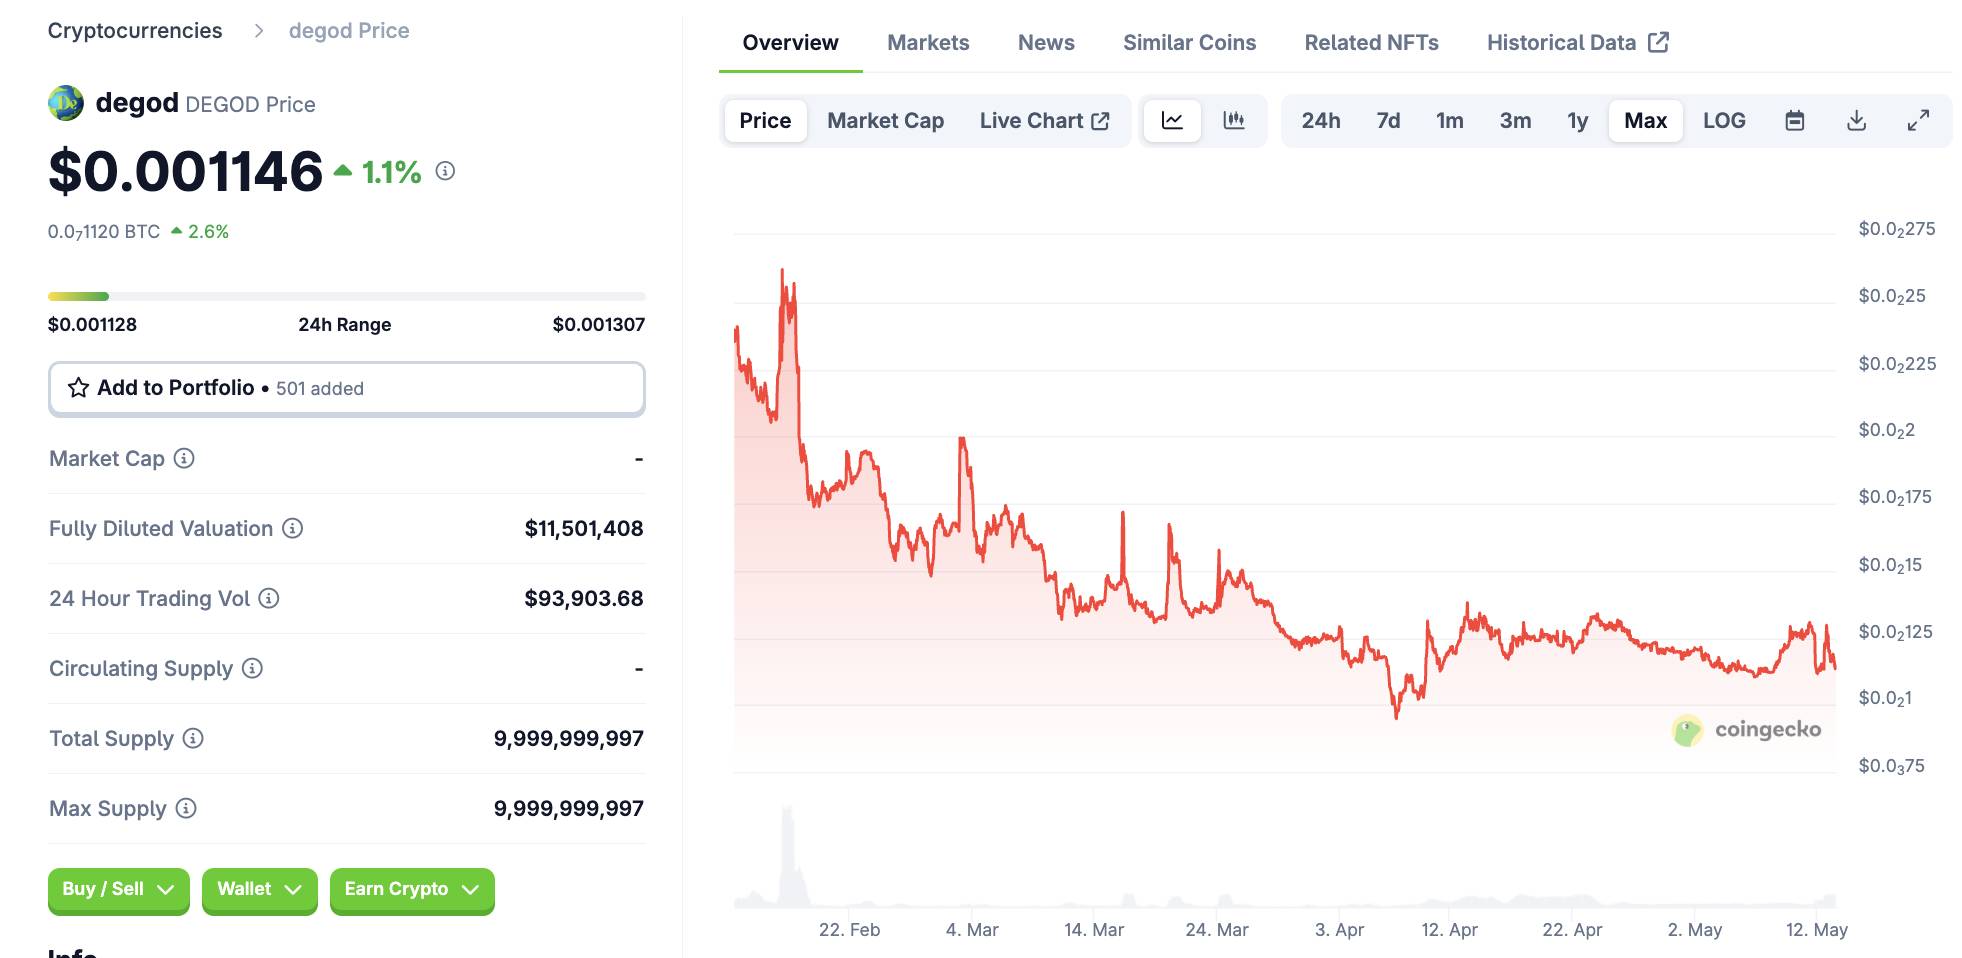Open the Overview tab
Viewport: 1962px width, 958px height.
click(x=790, y=43)
